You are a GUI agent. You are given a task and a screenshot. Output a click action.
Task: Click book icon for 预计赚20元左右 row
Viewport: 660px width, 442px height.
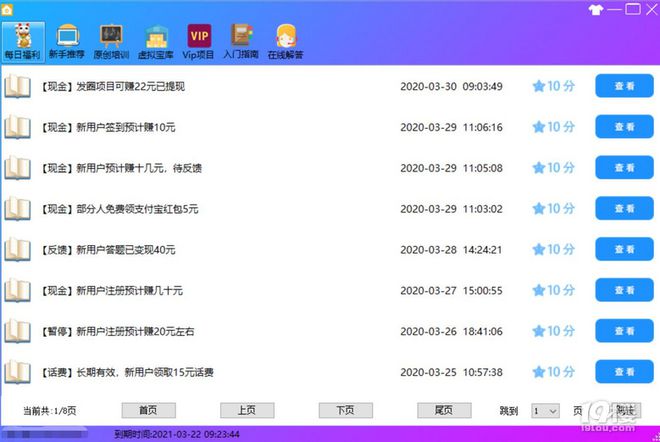coord(17,331)
